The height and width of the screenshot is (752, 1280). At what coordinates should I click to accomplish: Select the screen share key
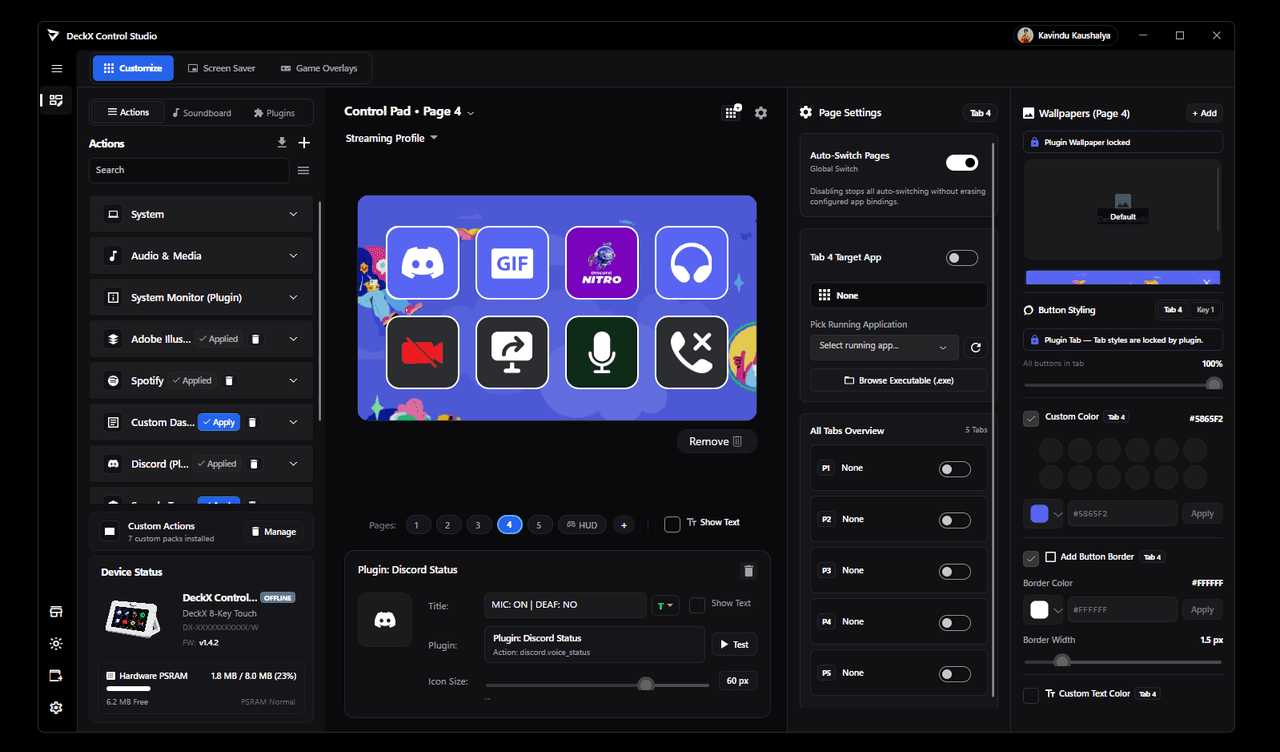pos(512,352)
